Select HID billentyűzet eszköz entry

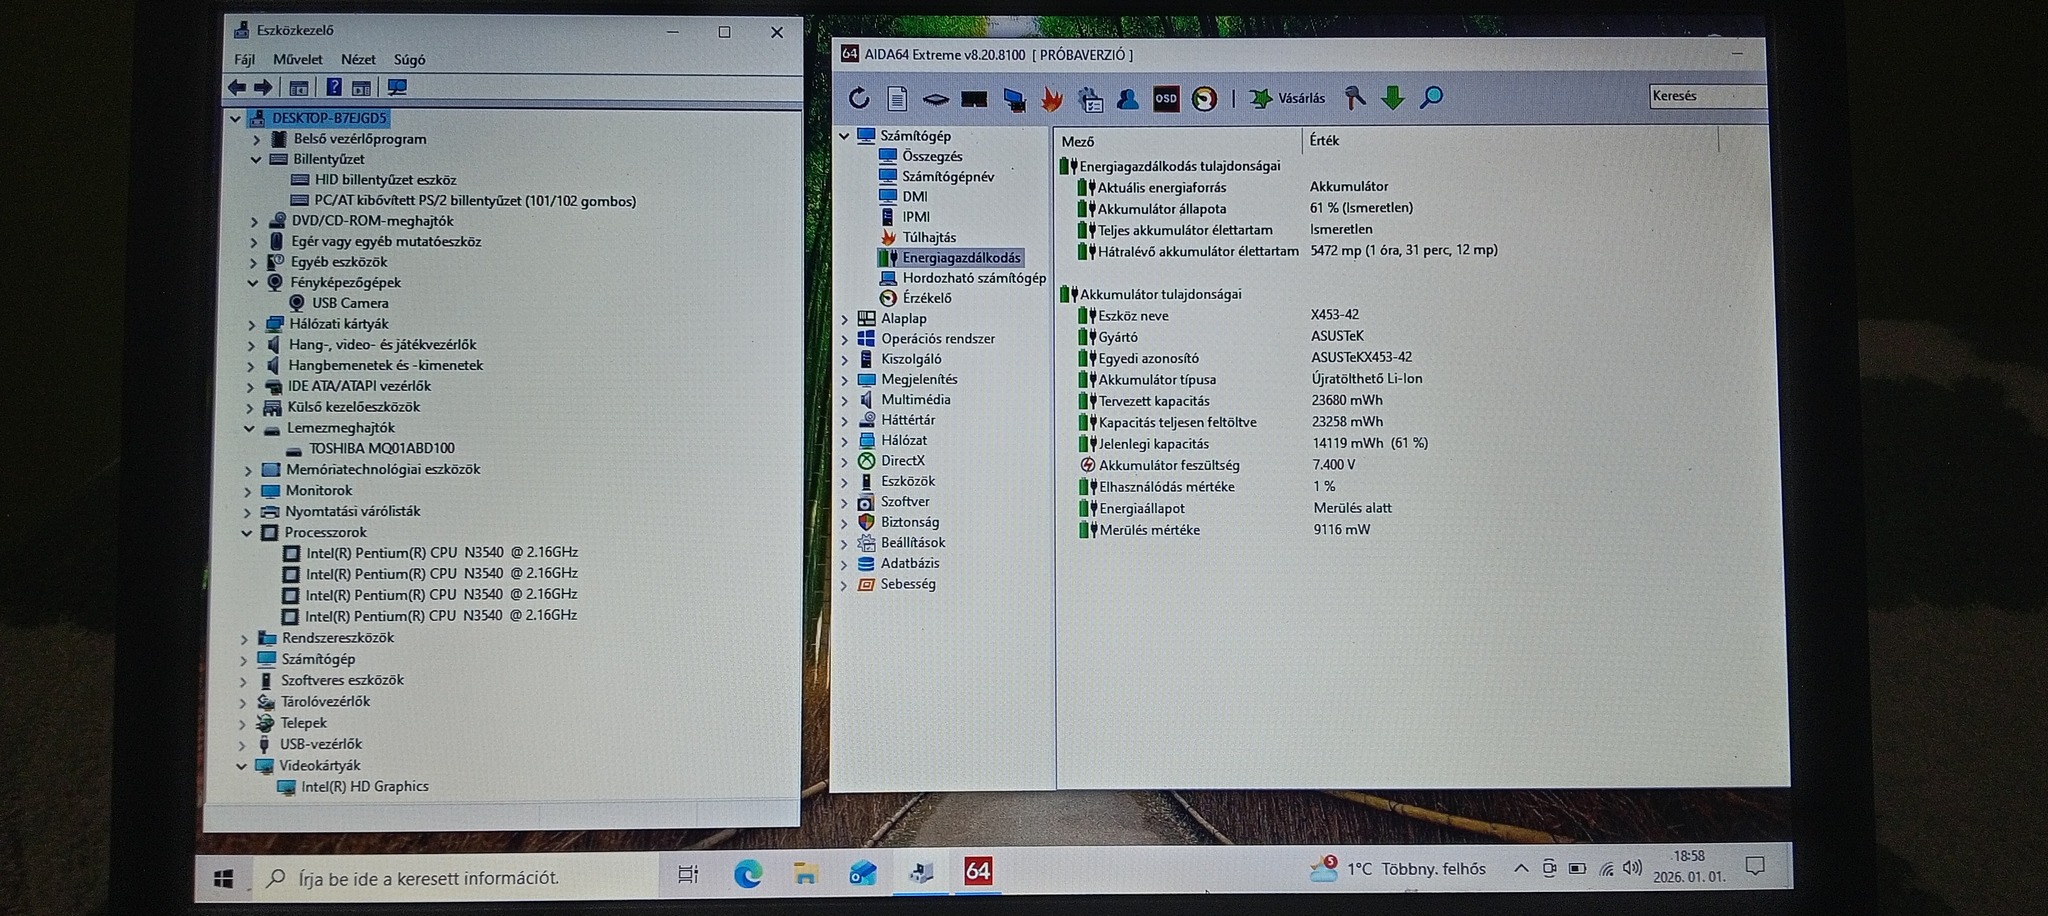pos(385,180)
